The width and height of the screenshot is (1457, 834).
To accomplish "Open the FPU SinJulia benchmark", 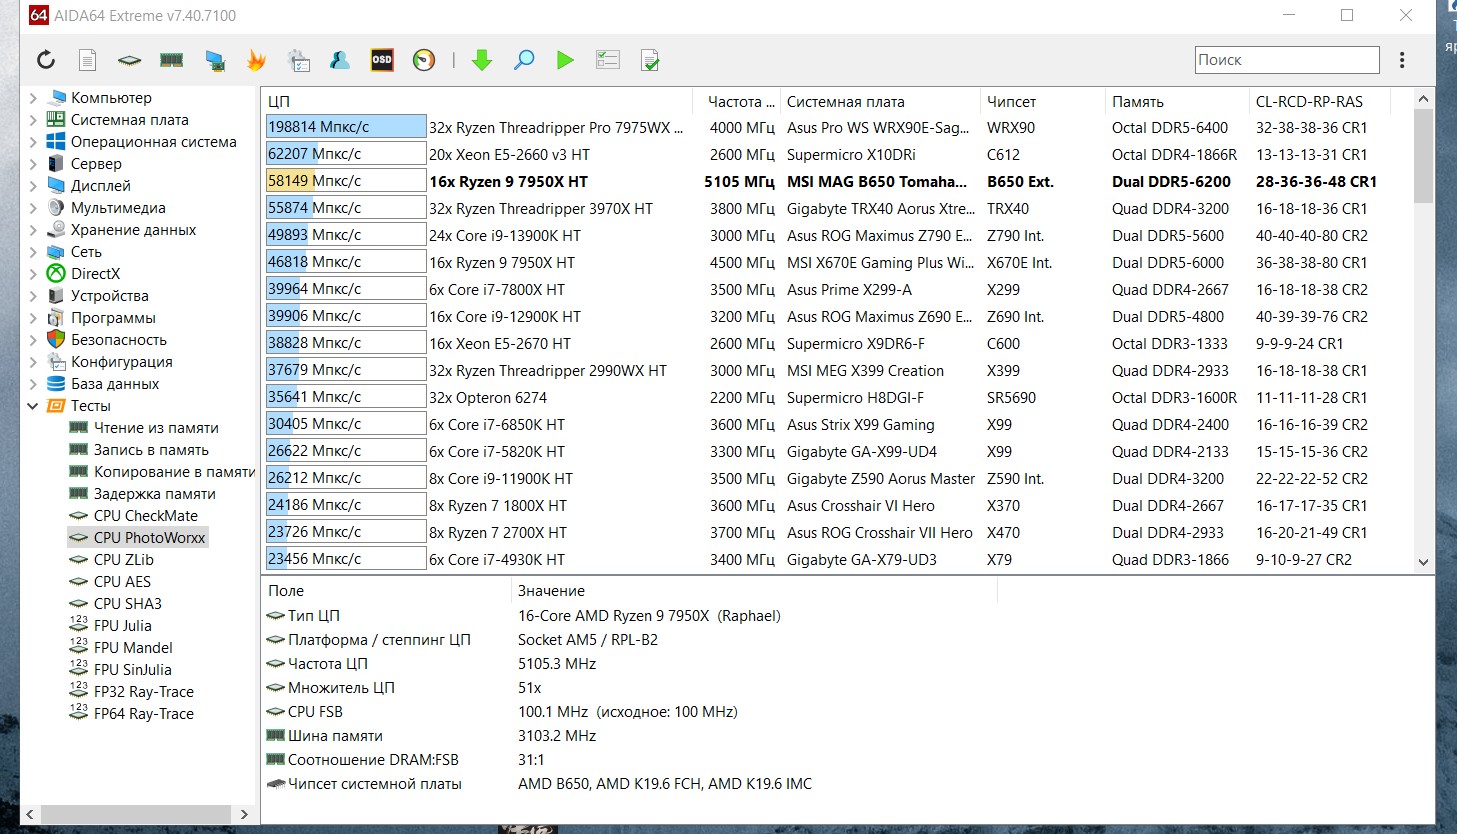I will tap(133, 670).
